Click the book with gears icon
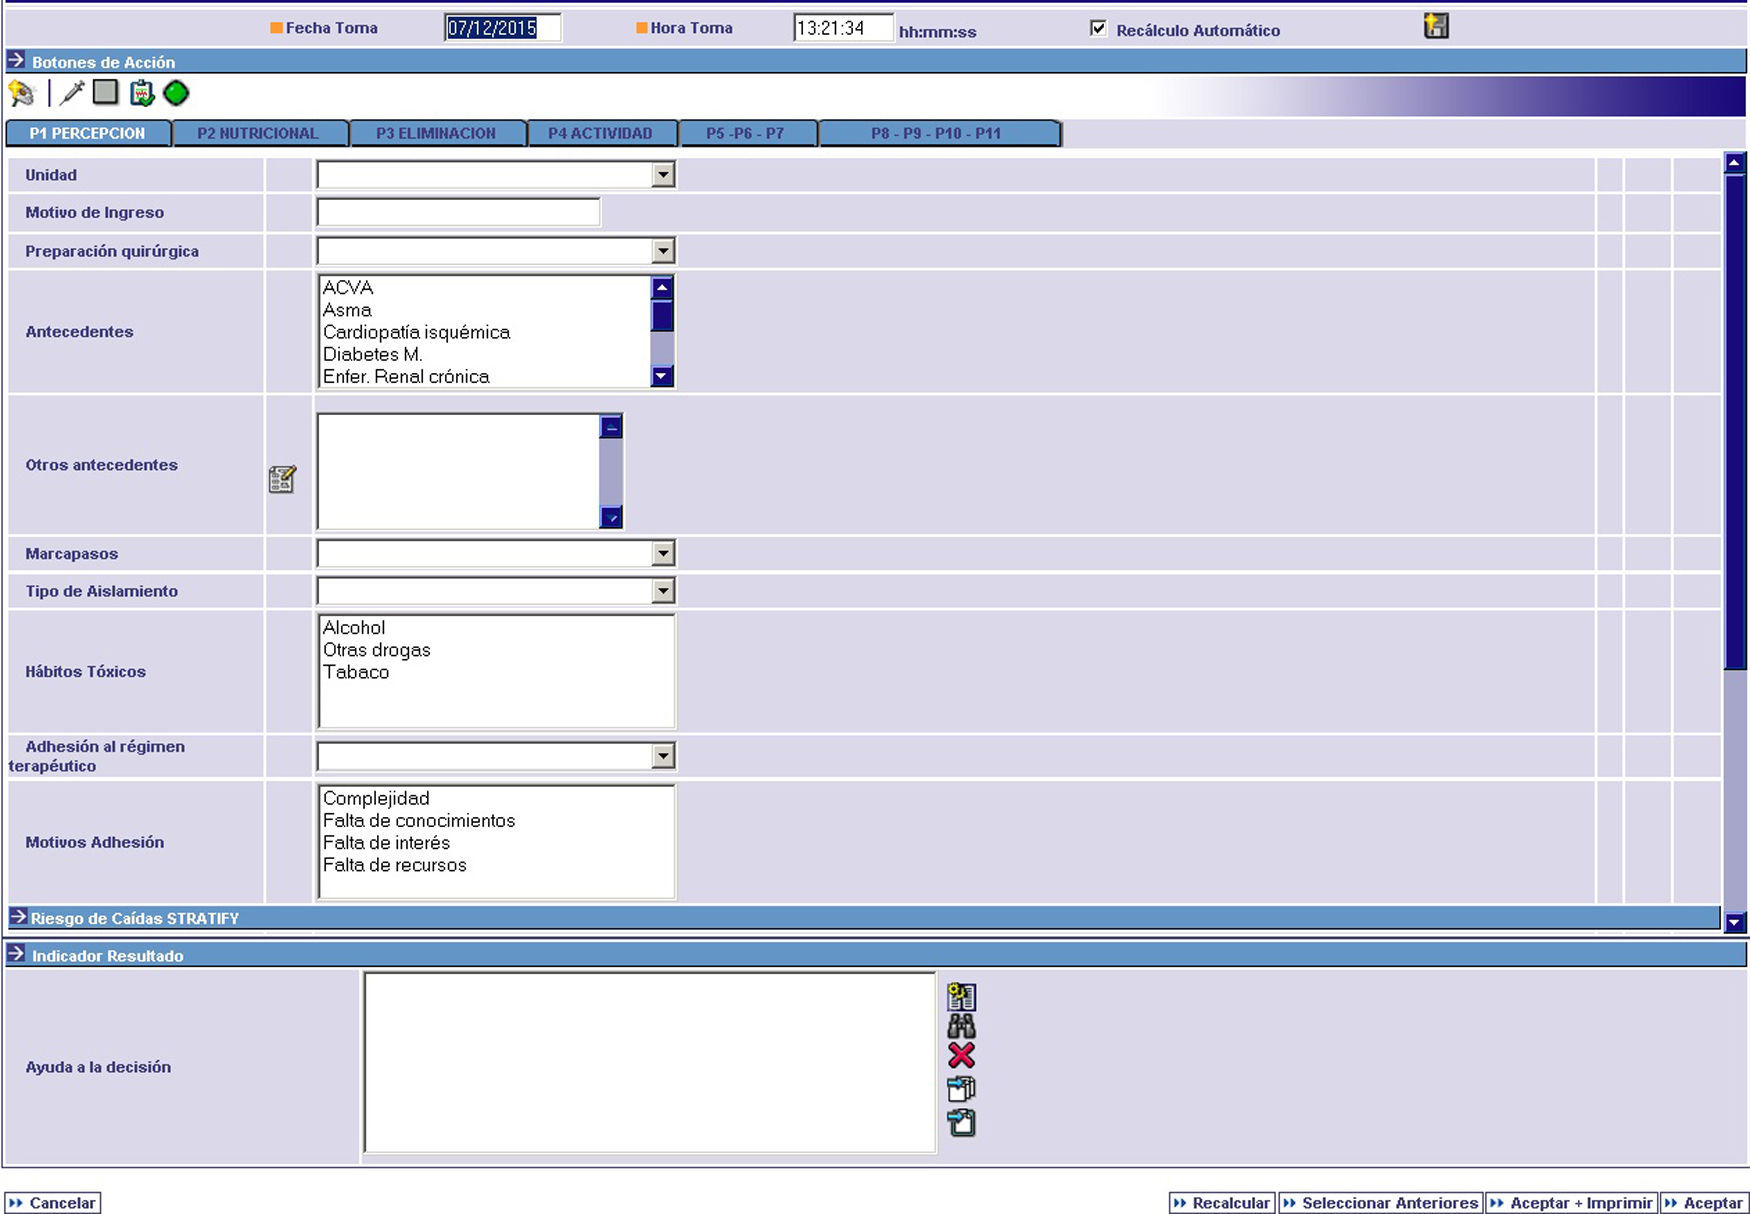The width and height of the screenshot is (1750, 1214). click(x=961, y=996)
